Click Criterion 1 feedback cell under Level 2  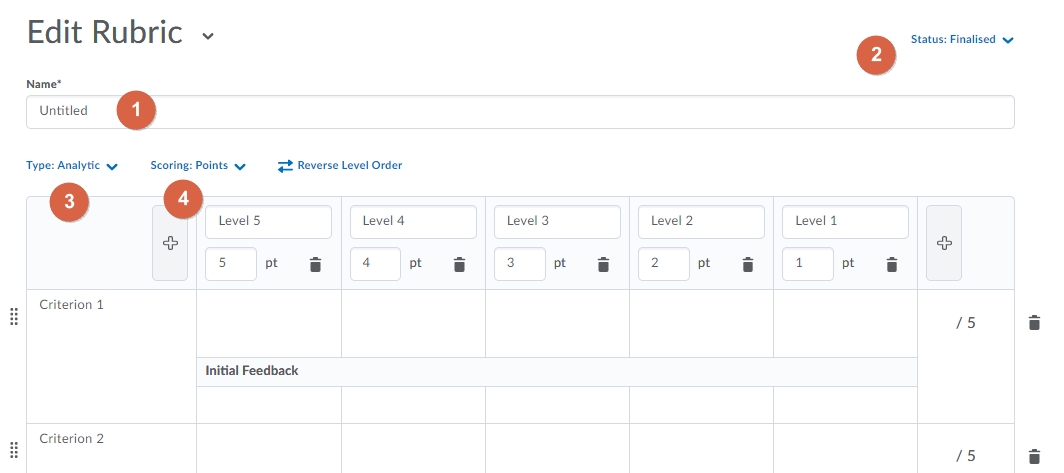click(x=702, y=405)
